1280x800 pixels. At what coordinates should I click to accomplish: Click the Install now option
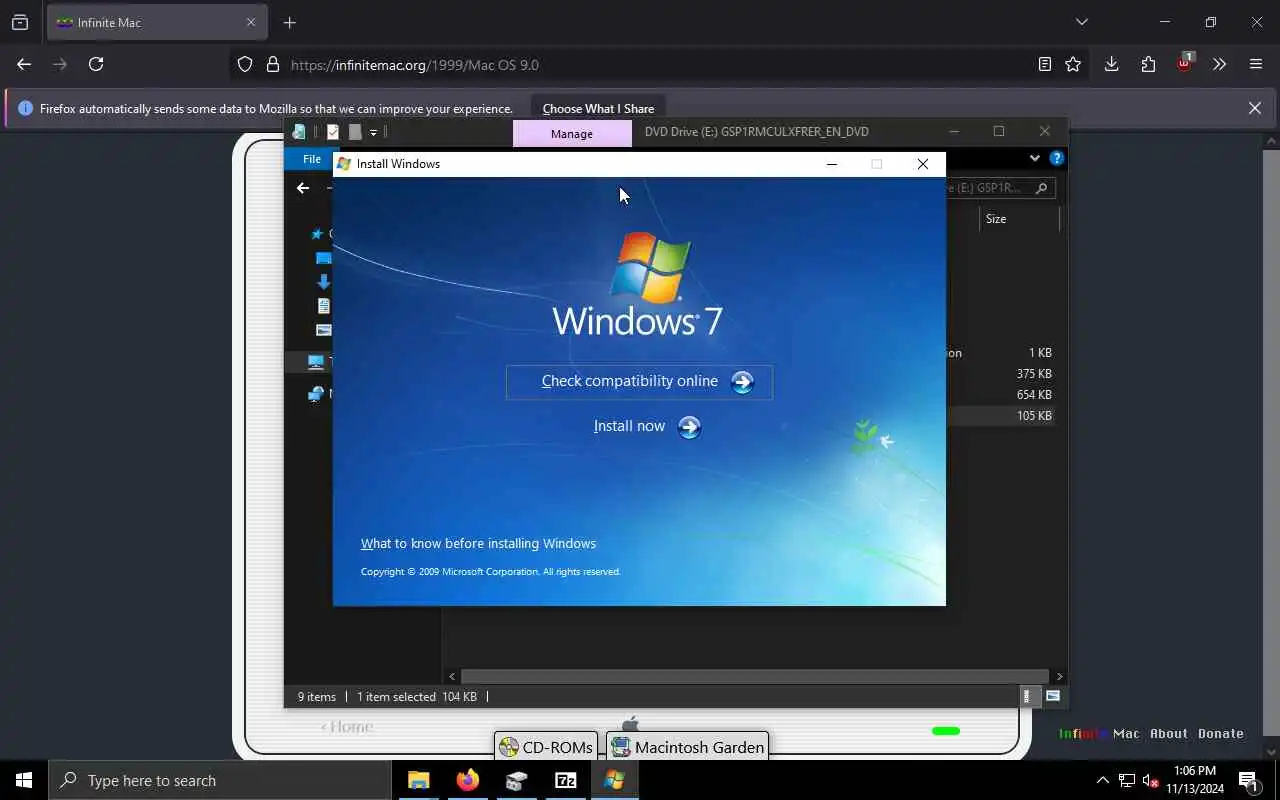647,427
